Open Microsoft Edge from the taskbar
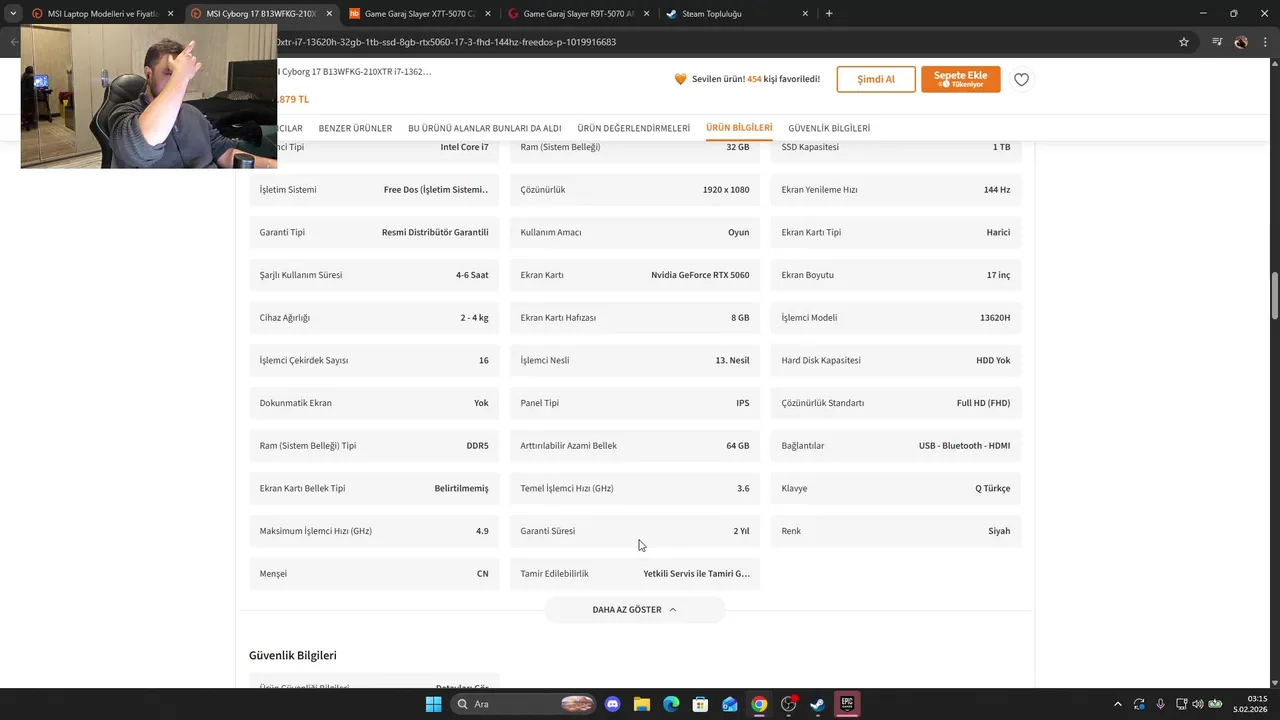The image size is (1280, 720). tap(671, 704)
